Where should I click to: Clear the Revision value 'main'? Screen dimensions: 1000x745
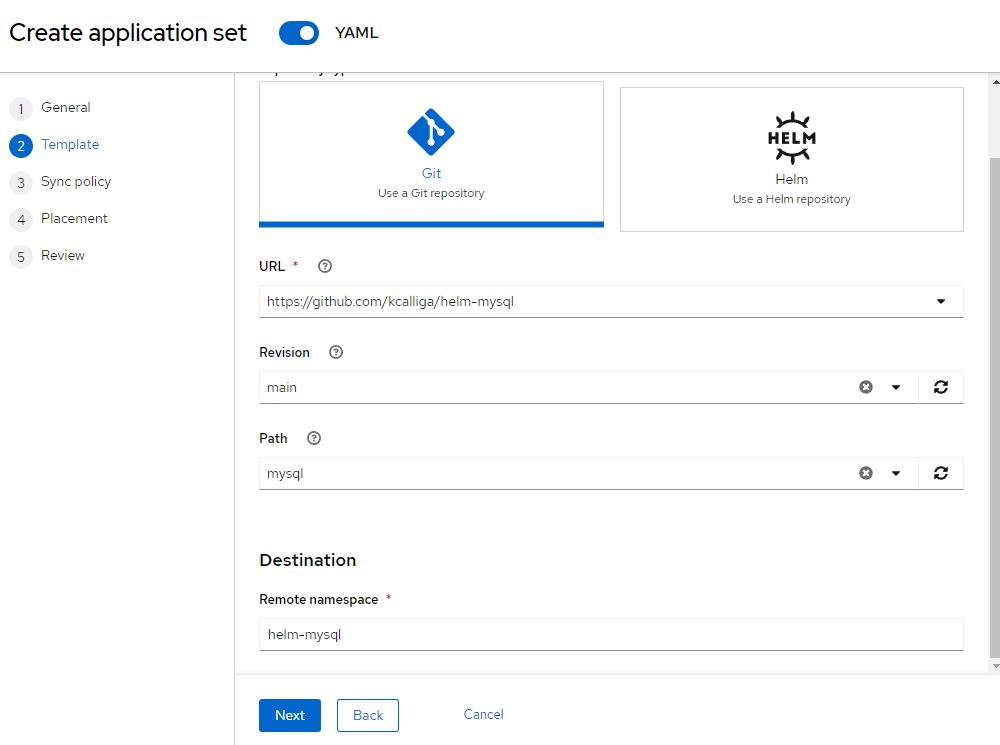tap(866, 387)
